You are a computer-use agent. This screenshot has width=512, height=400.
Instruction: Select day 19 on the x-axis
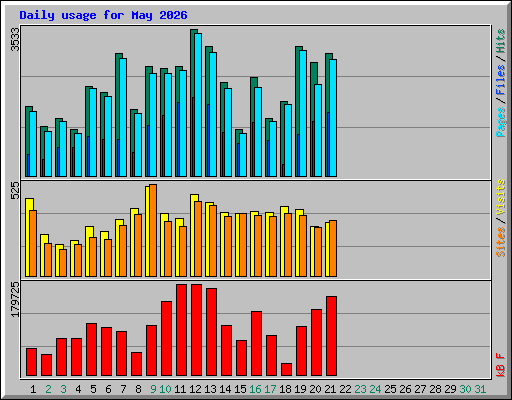[x=300, y=389]
